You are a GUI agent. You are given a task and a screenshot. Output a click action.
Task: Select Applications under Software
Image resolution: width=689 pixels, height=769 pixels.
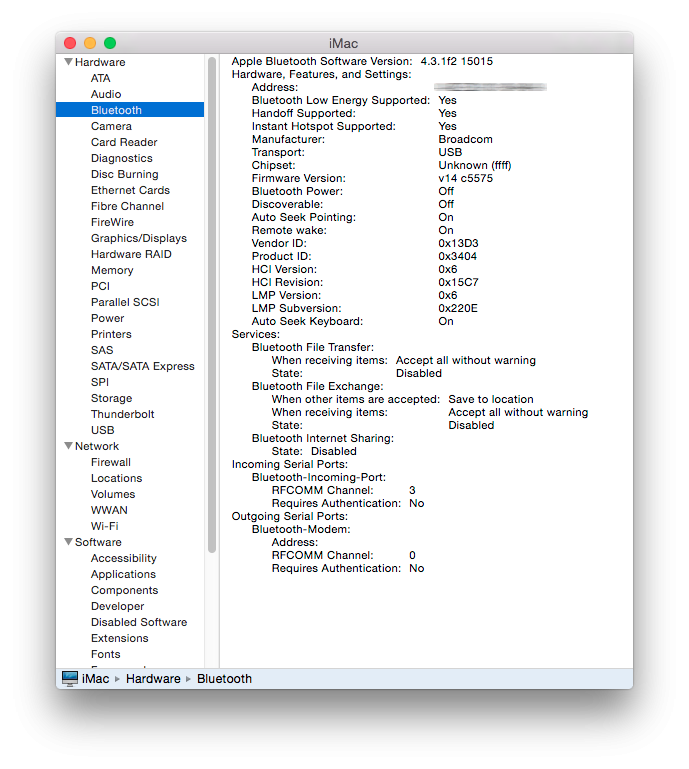[123, 574]
